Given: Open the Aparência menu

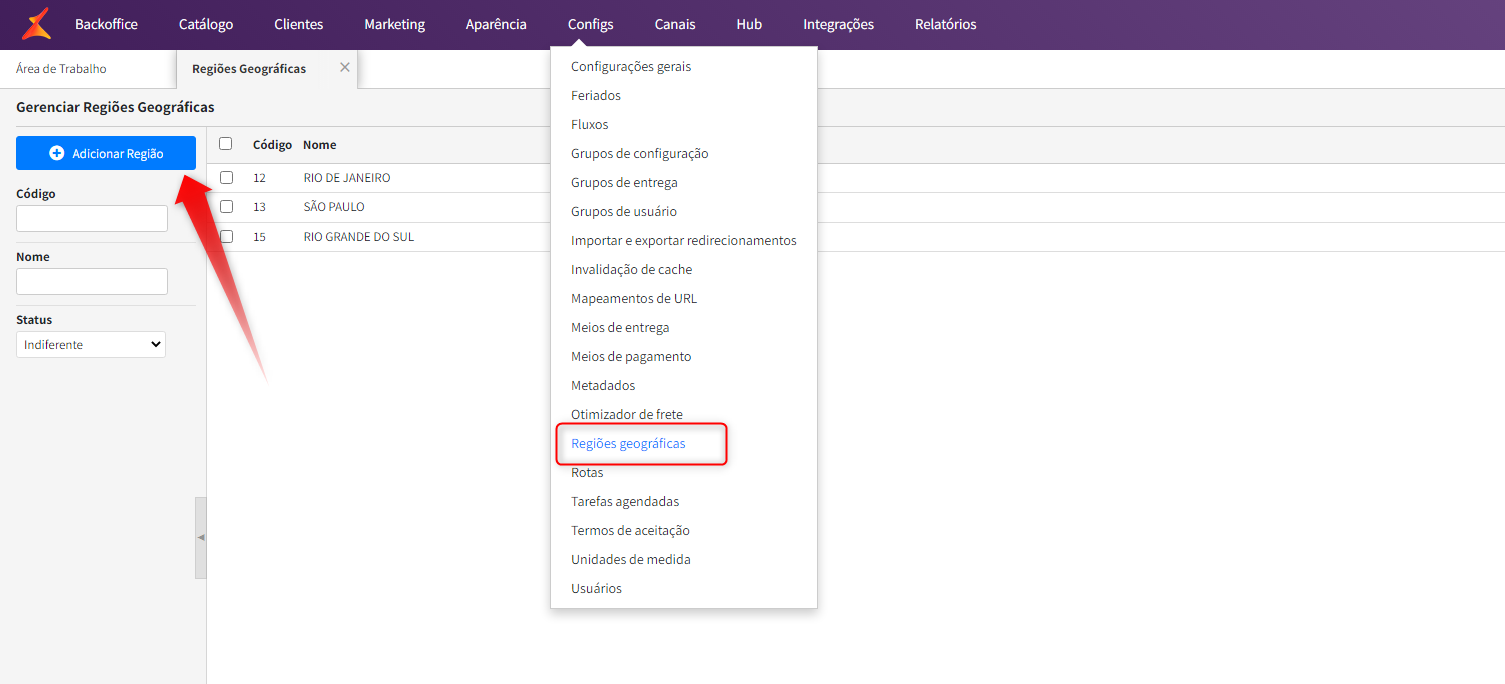Looking at the screenshot, I should click(496, 24).
